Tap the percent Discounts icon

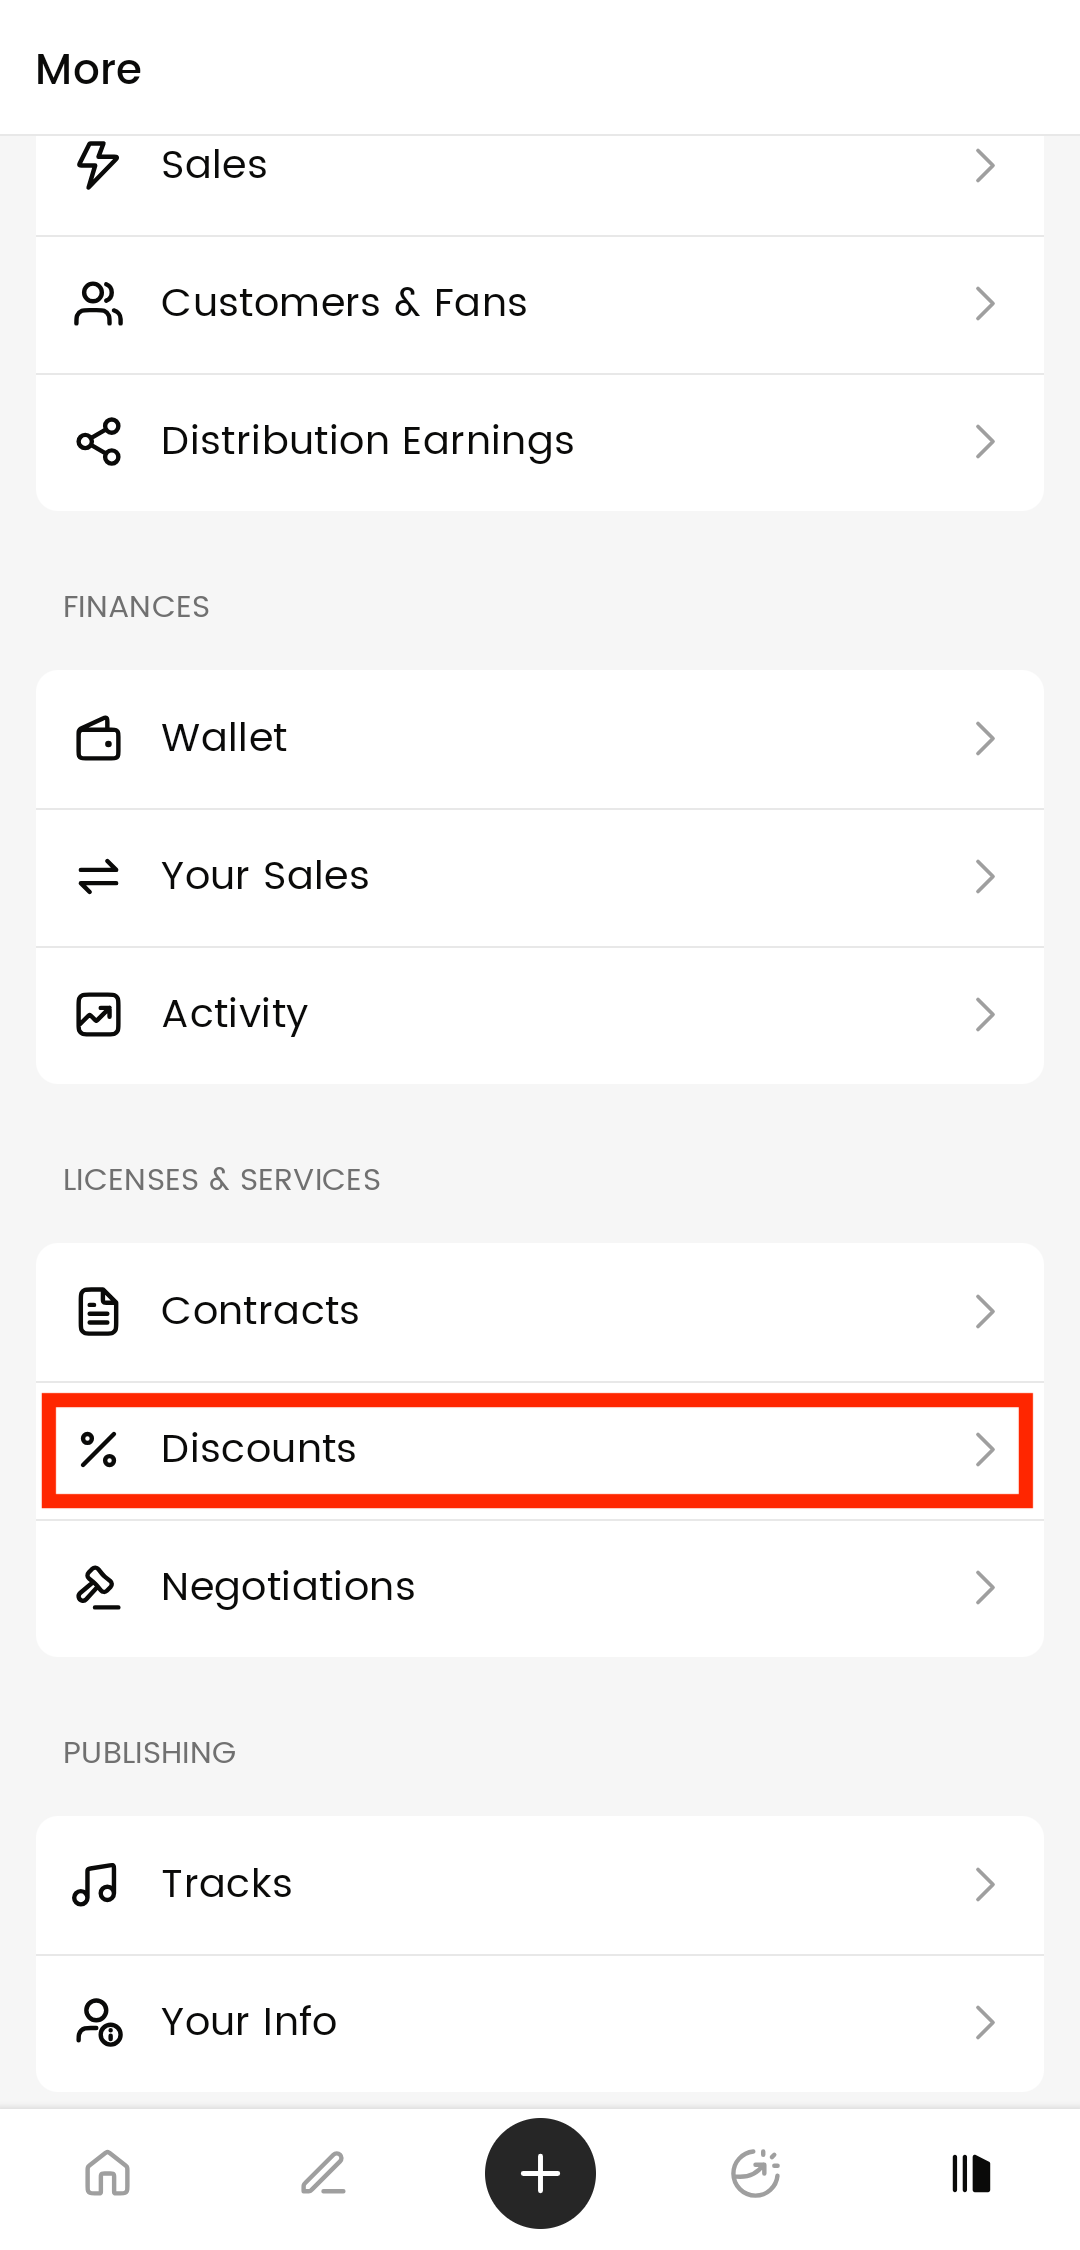click(98, 1449)
